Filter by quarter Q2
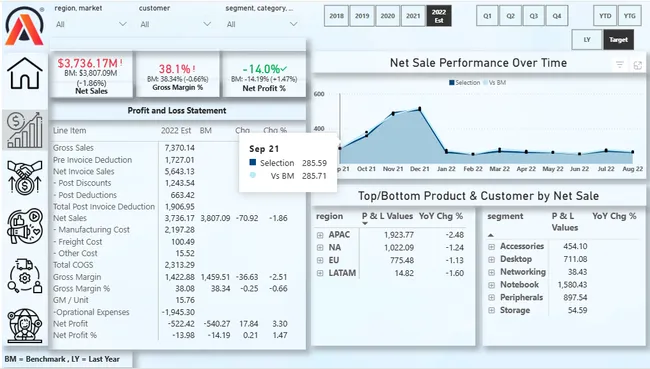The image size is (650, 369). [x=510, y=16]
